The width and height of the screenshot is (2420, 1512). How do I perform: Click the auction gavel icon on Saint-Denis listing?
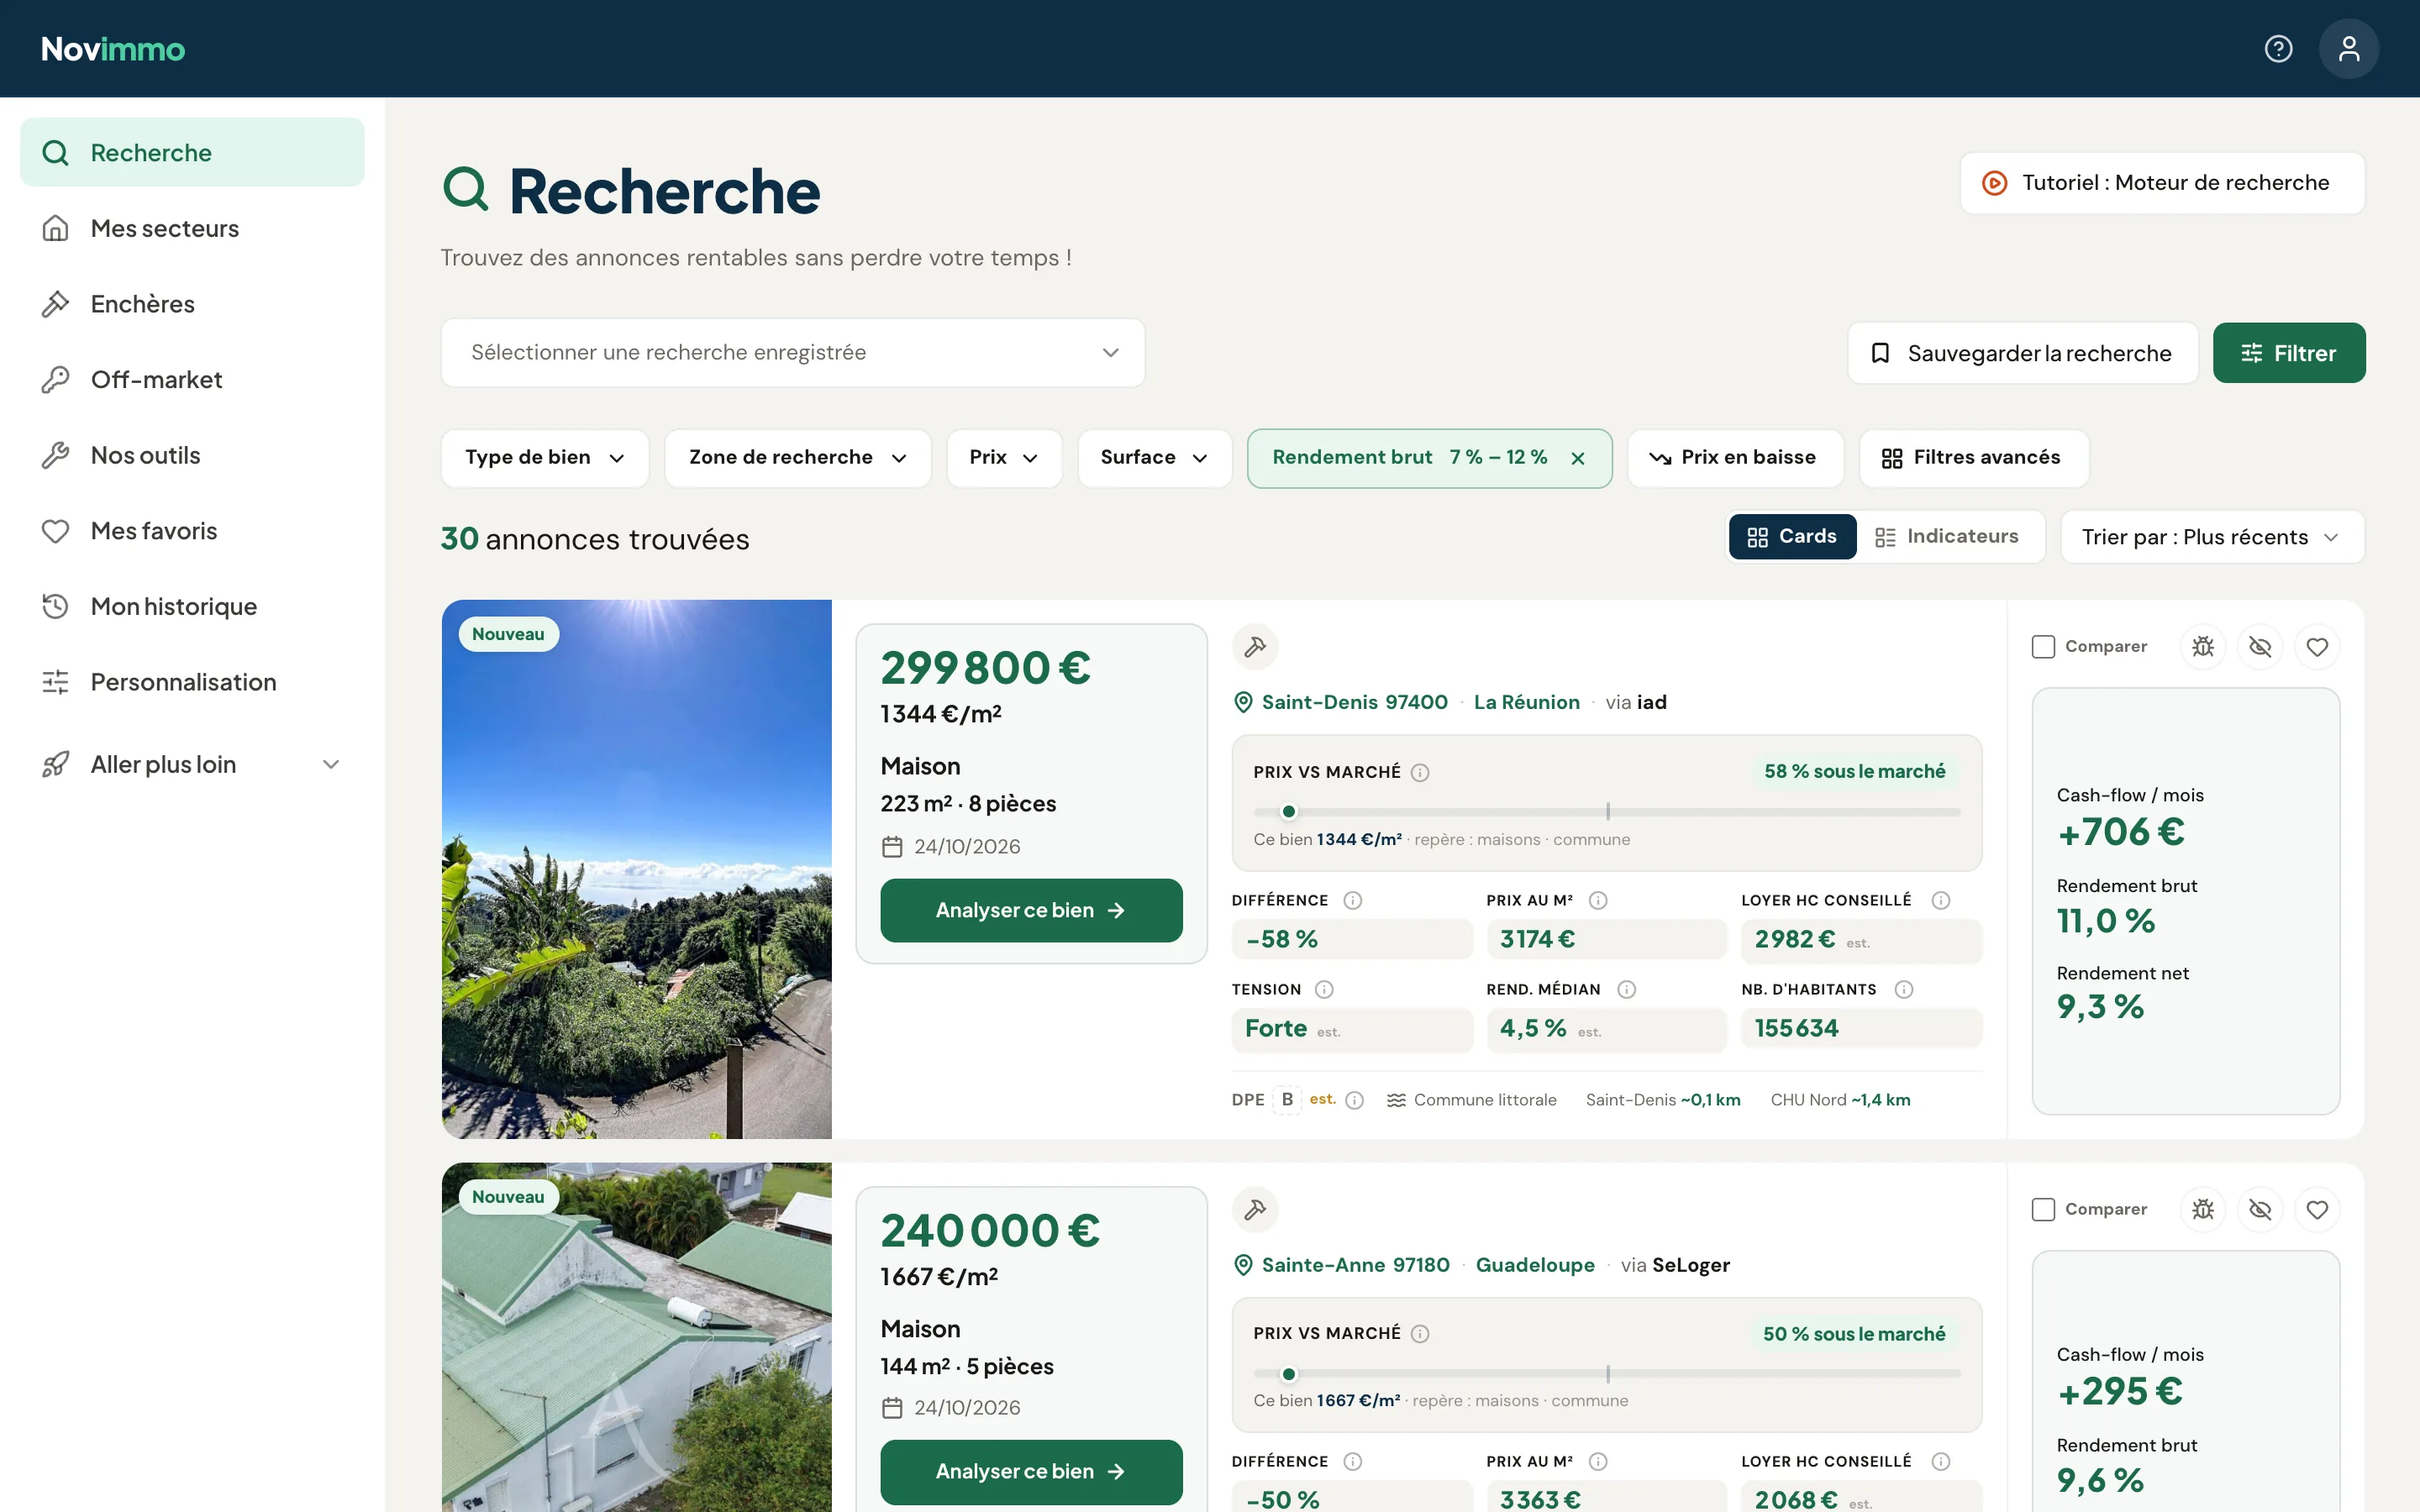point(1255,647)
